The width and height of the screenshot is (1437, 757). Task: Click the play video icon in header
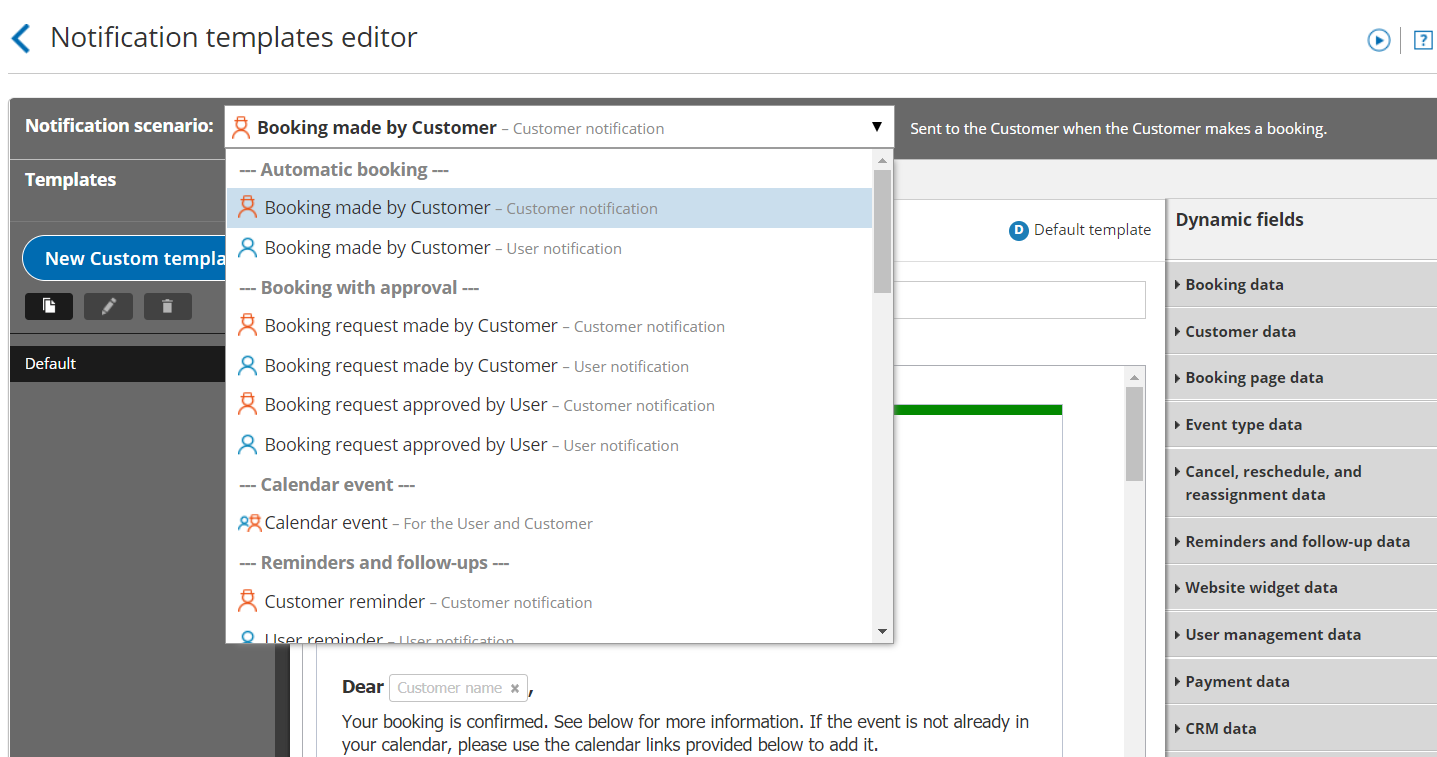[1379, 40]
